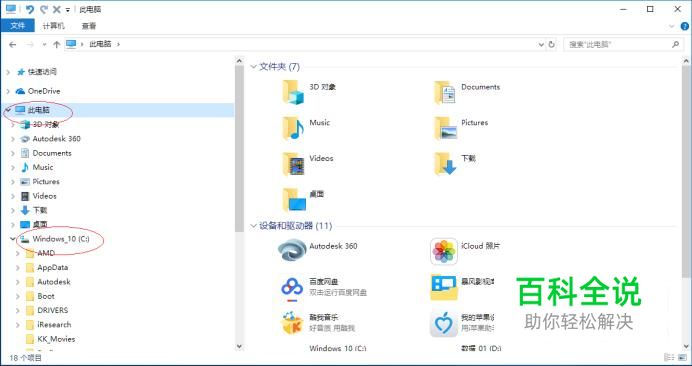
Task: Select the 酷我音乐 icon
Action: [x=292, y=323]
